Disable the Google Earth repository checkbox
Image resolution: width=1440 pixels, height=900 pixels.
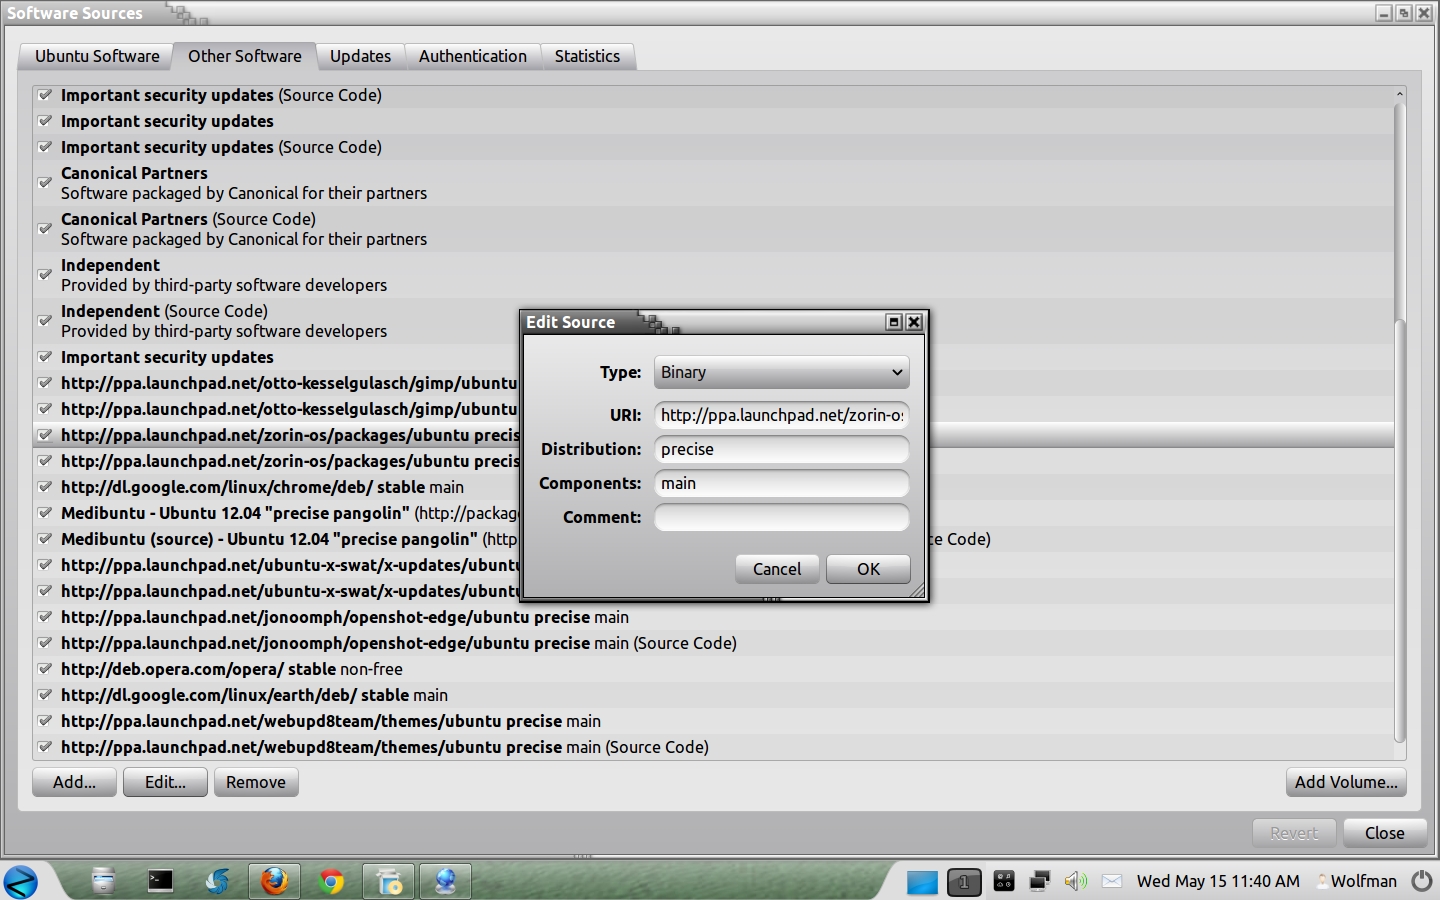[45, 695]
